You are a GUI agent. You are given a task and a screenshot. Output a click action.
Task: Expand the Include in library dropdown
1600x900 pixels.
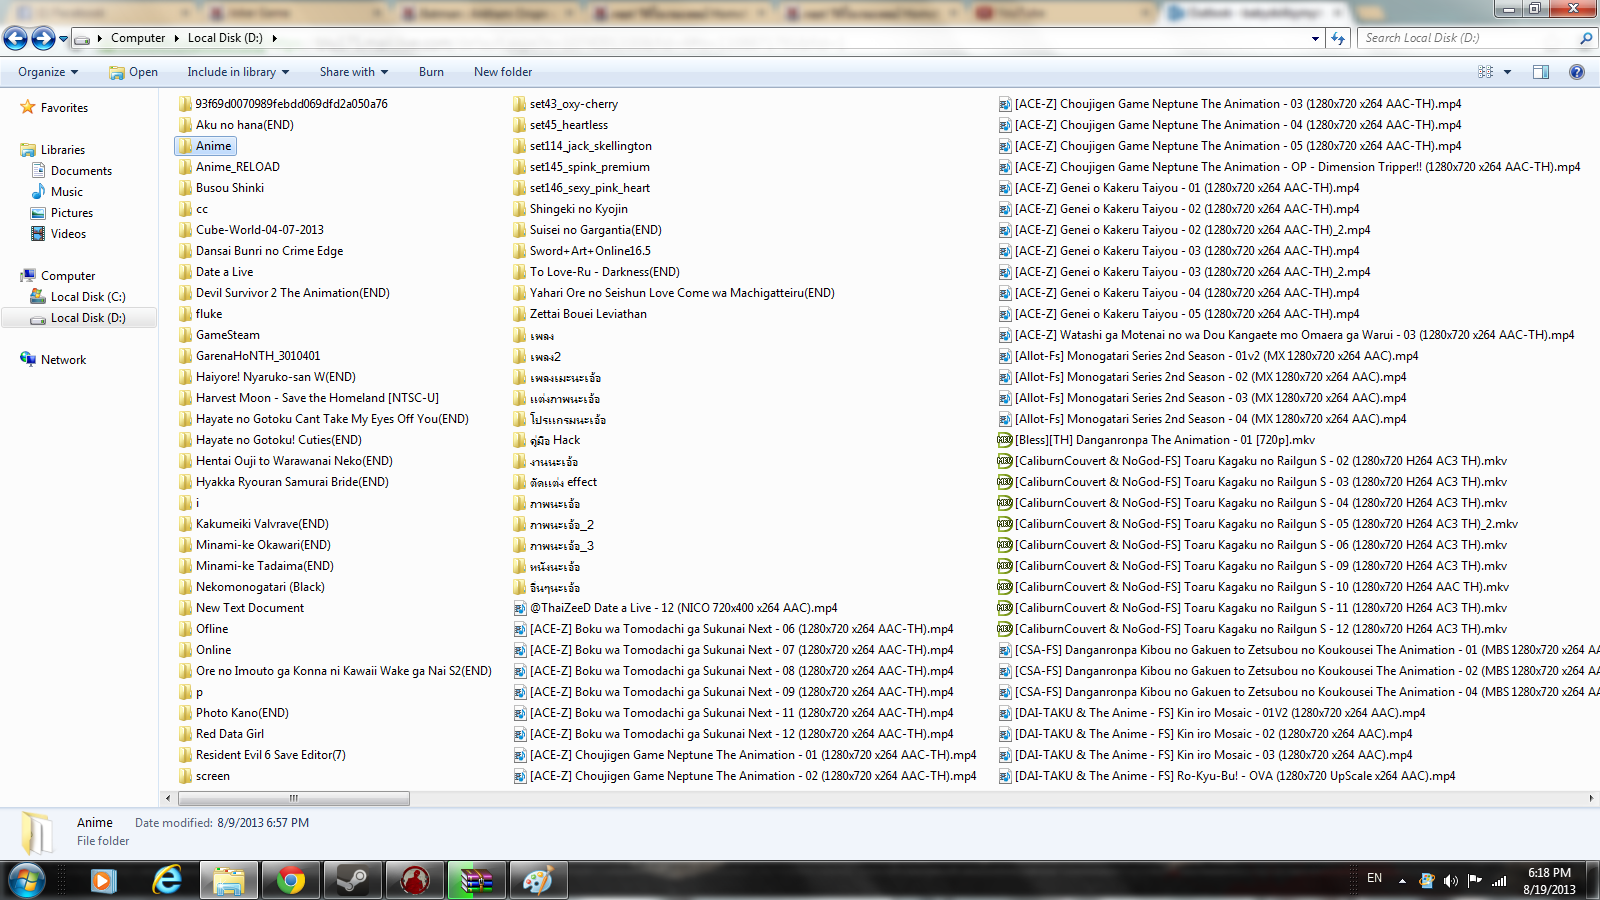coord(238,72)
